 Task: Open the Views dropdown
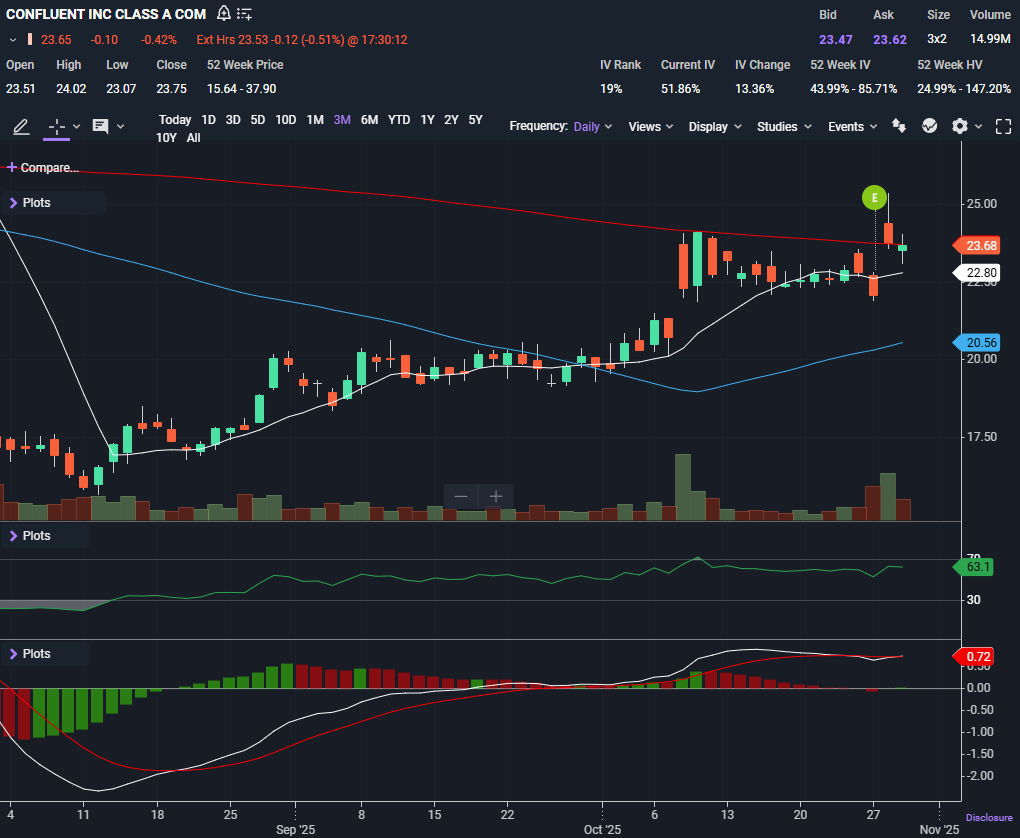pos(651,126)
